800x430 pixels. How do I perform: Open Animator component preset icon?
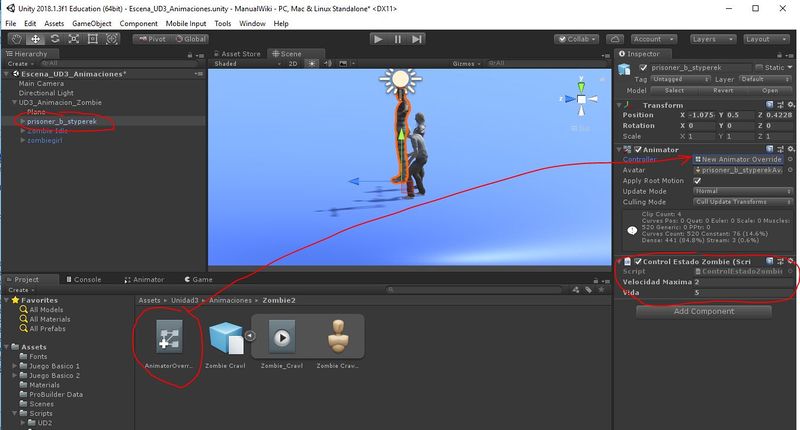click(780, 149)
